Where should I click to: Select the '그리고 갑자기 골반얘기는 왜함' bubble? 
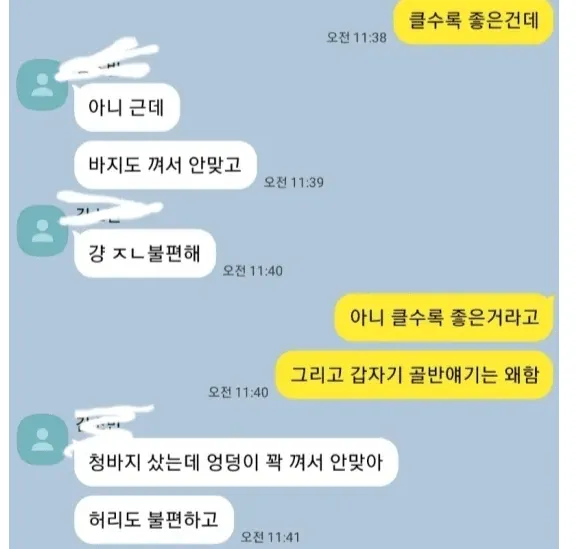pos(414,375)
